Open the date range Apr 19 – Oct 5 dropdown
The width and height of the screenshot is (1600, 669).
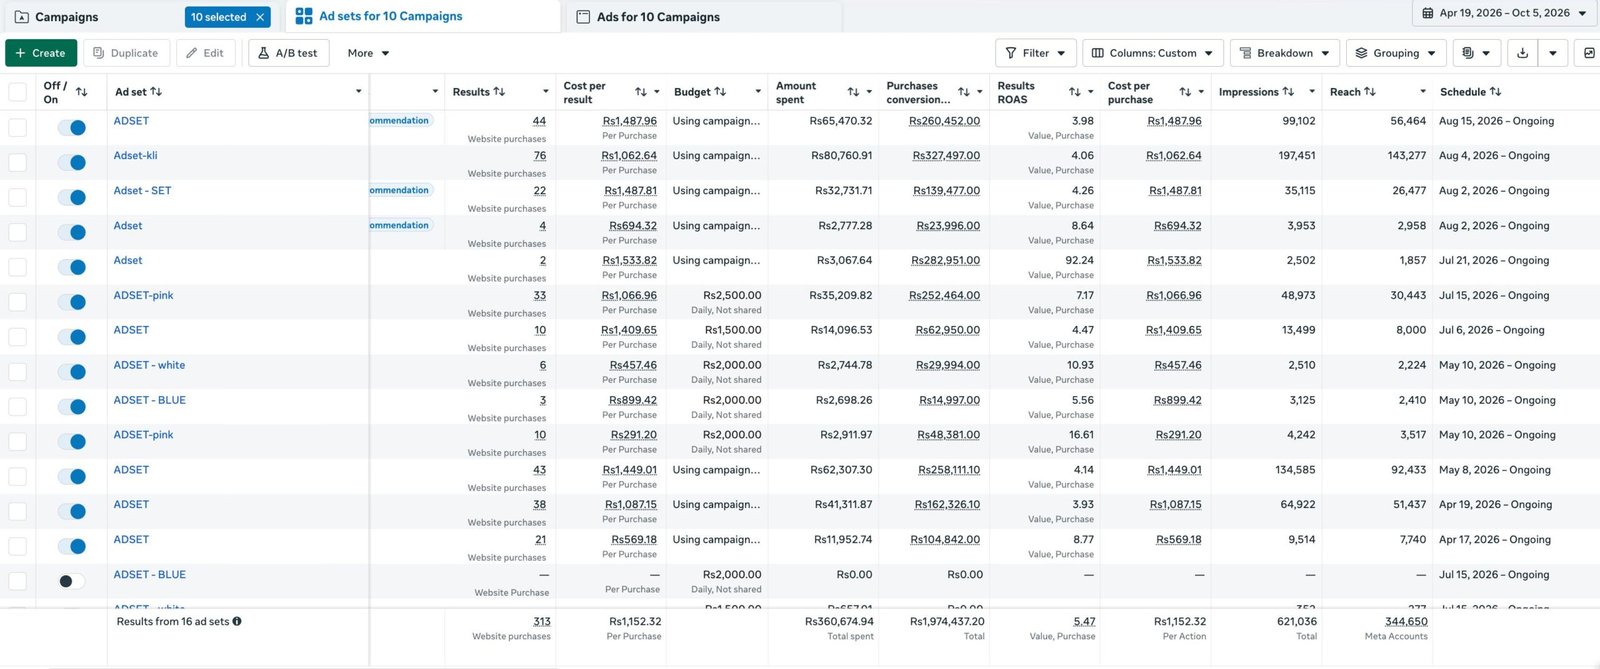pos(1505,13)
